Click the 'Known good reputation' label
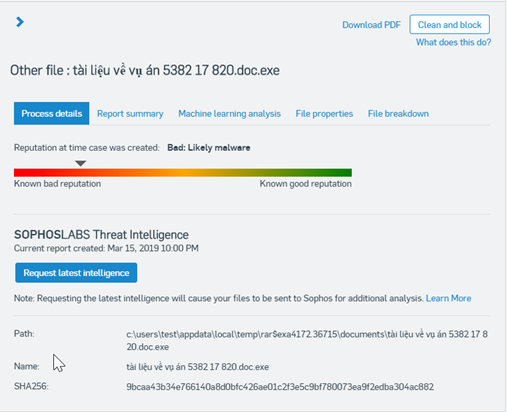The width and height of the screenshot is (507, 412). click(306, 184)
